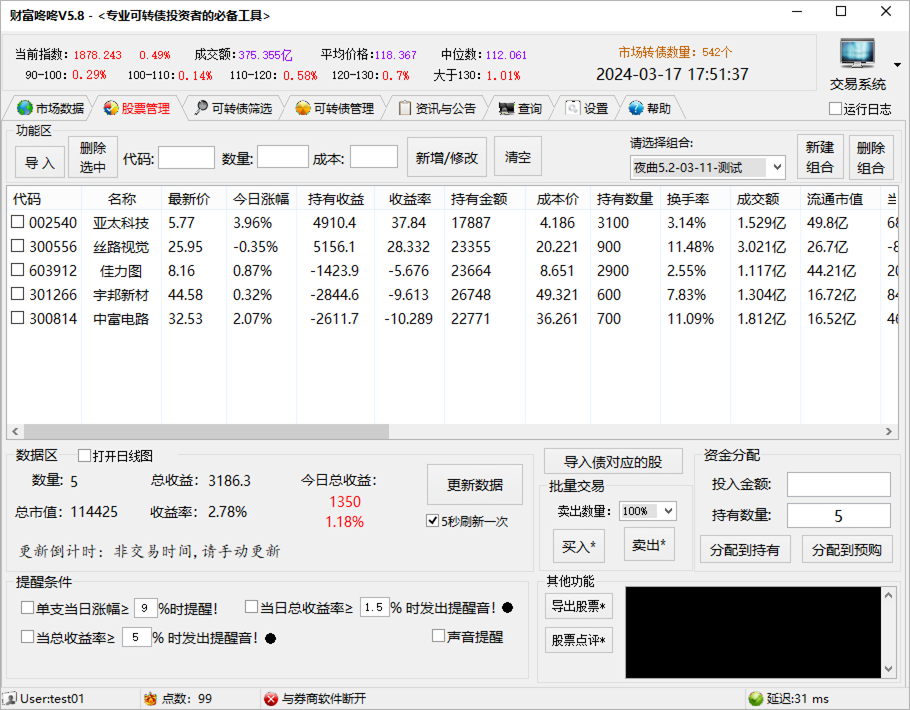Click the red disconnect icon by 与券商软件断开

270,698
